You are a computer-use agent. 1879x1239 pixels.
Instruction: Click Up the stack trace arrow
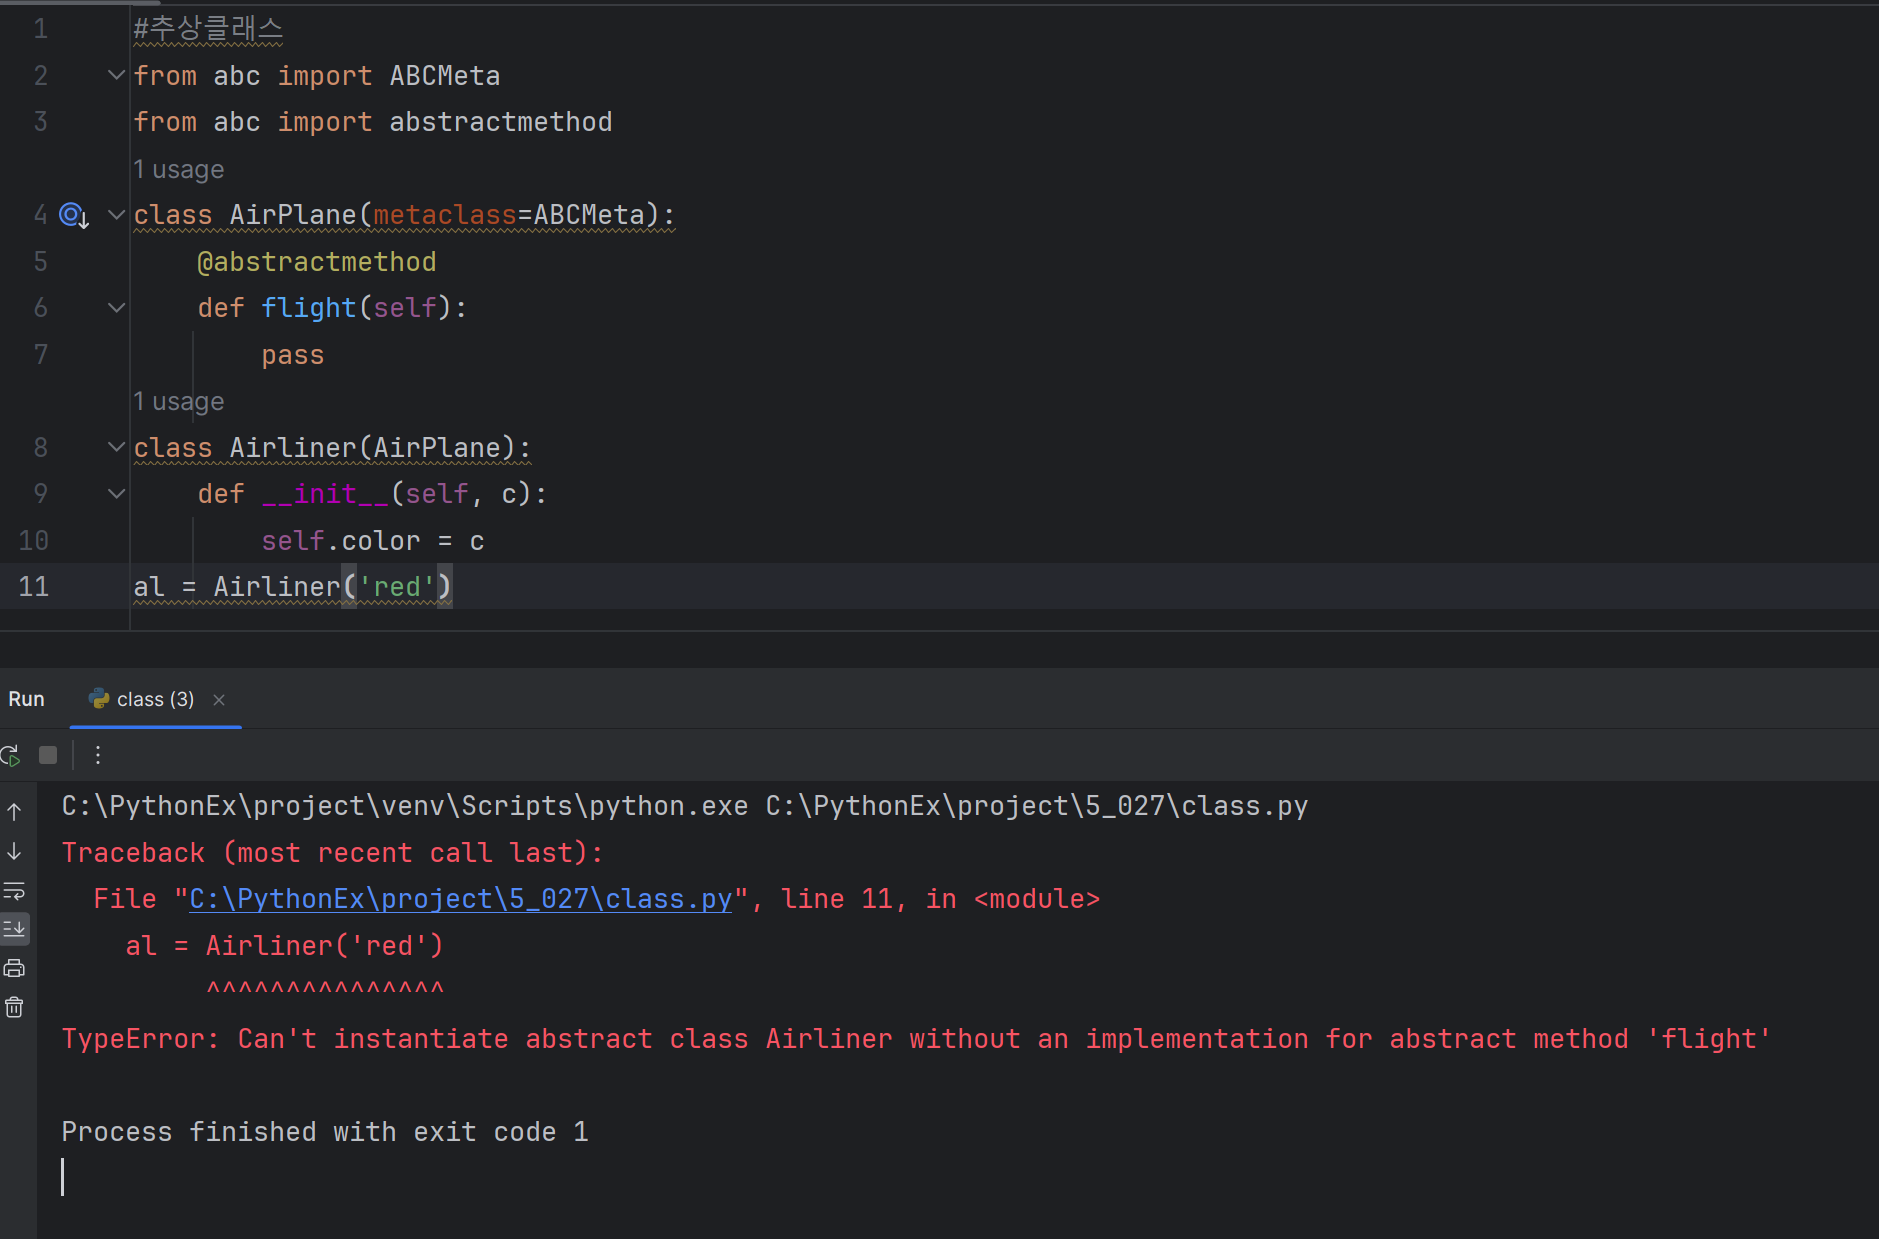pyautogui.click(x=14, y=812)
